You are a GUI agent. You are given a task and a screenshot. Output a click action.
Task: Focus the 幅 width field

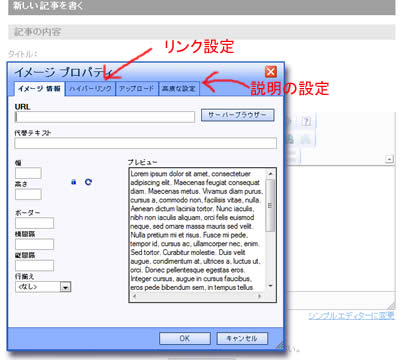click(x=28, y=173)
